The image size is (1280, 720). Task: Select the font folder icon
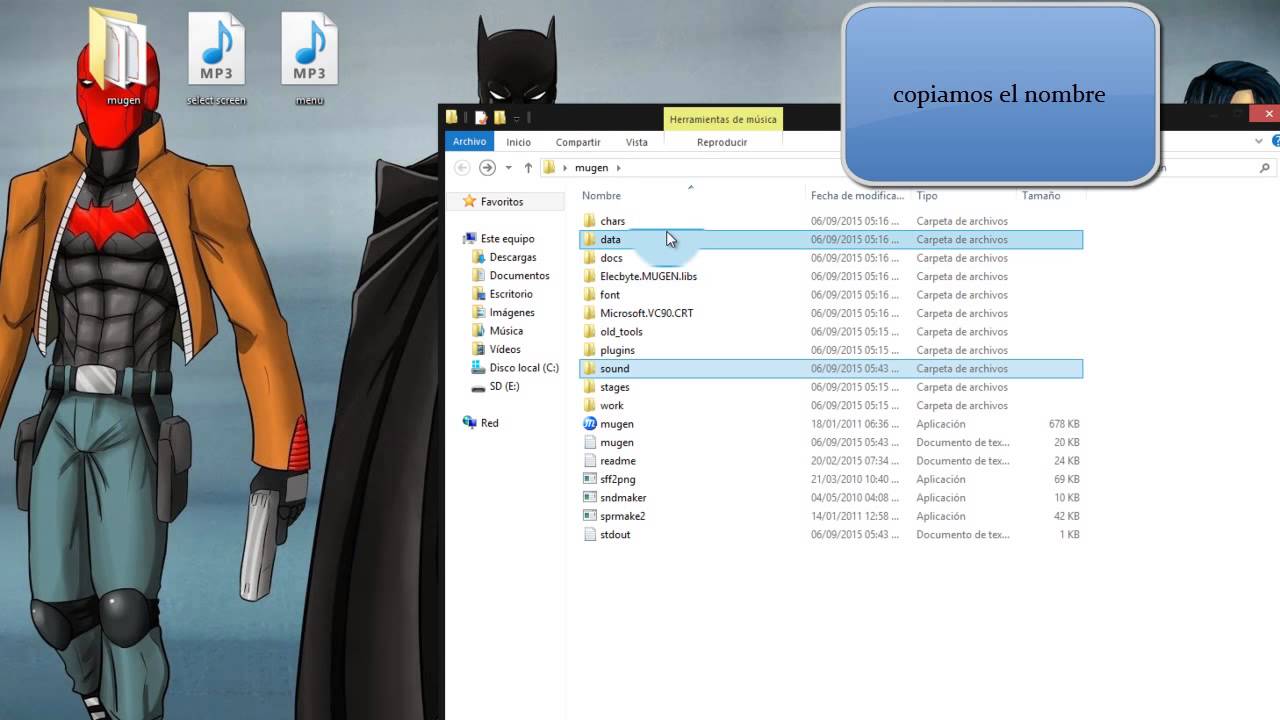590,295
